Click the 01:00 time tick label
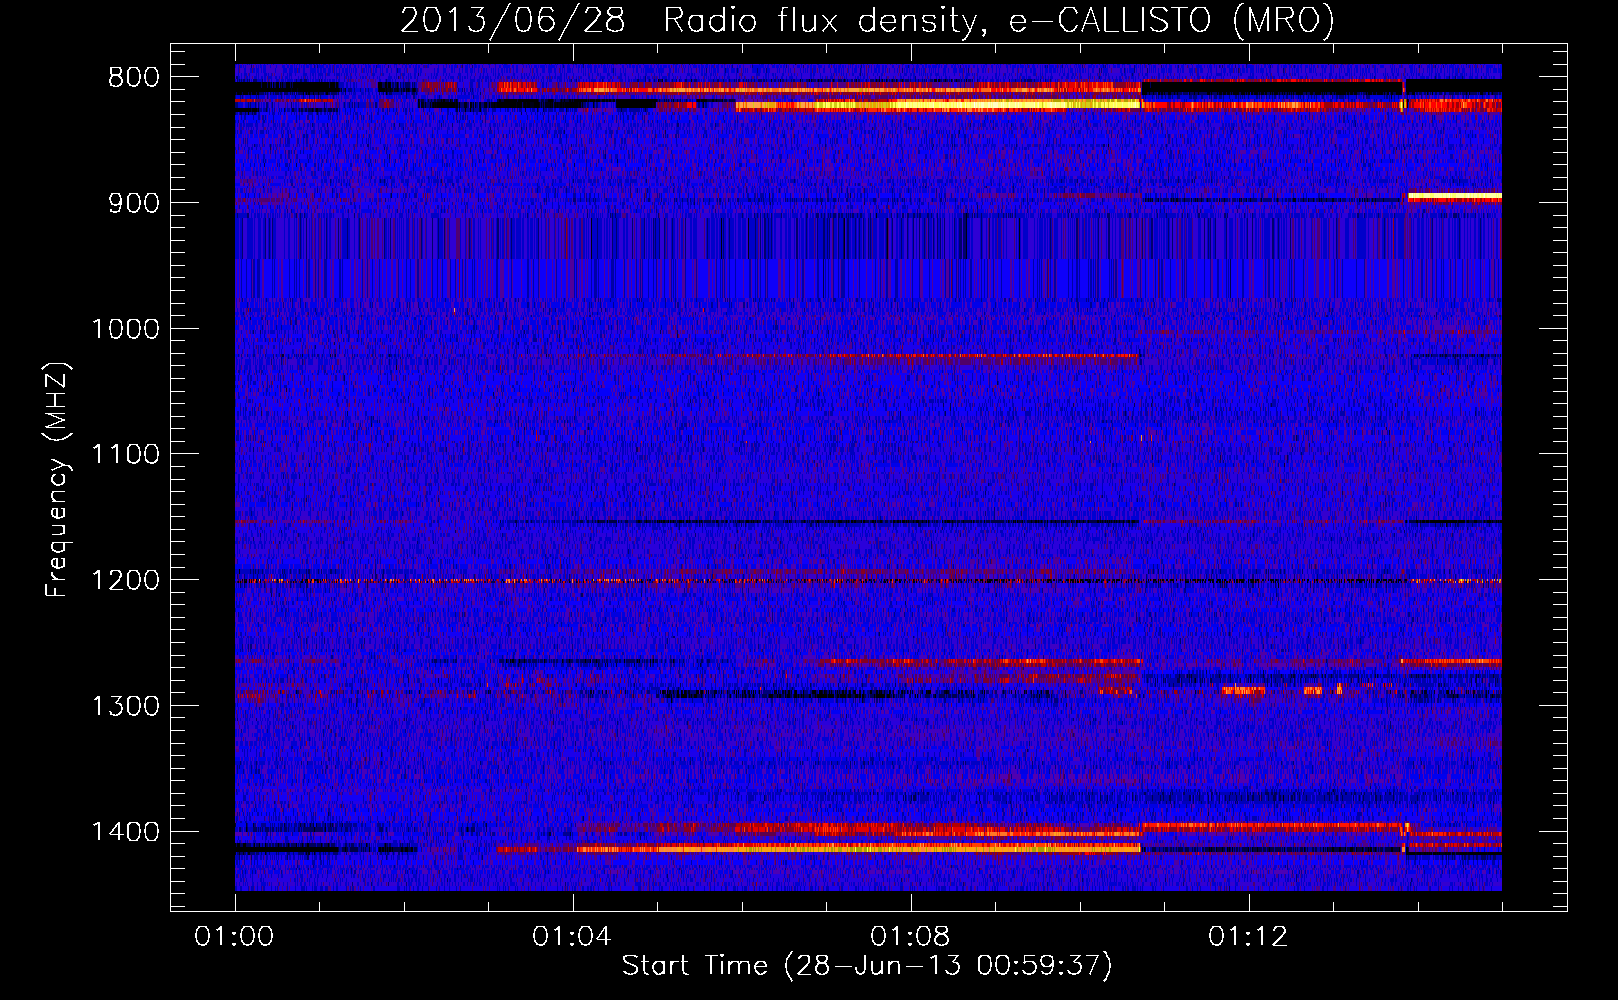Screen dimensions: 1618x1000 click(x=234, y=937)
